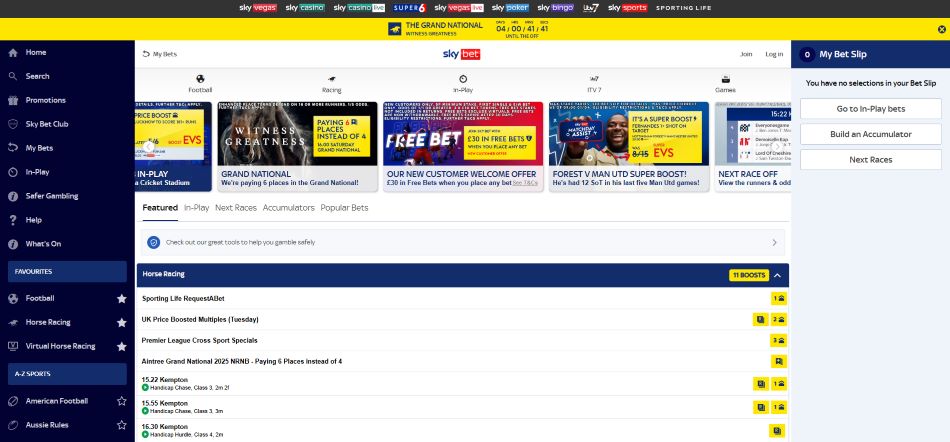Open the Sky Poker link

510,8
